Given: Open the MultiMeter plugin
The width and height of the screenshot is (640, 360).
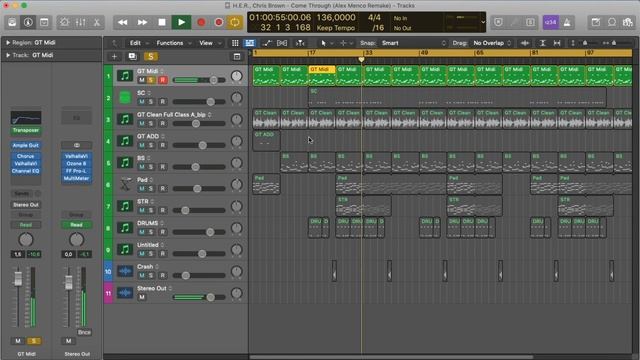Looking at the screenshot, I should point(76,178).
